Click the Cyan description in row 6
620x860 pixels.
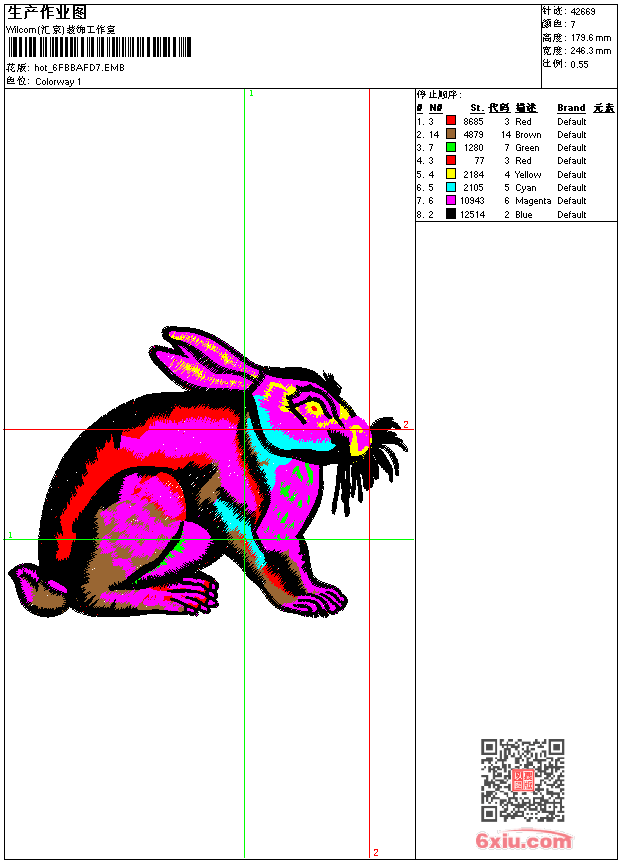coord(526,188)
